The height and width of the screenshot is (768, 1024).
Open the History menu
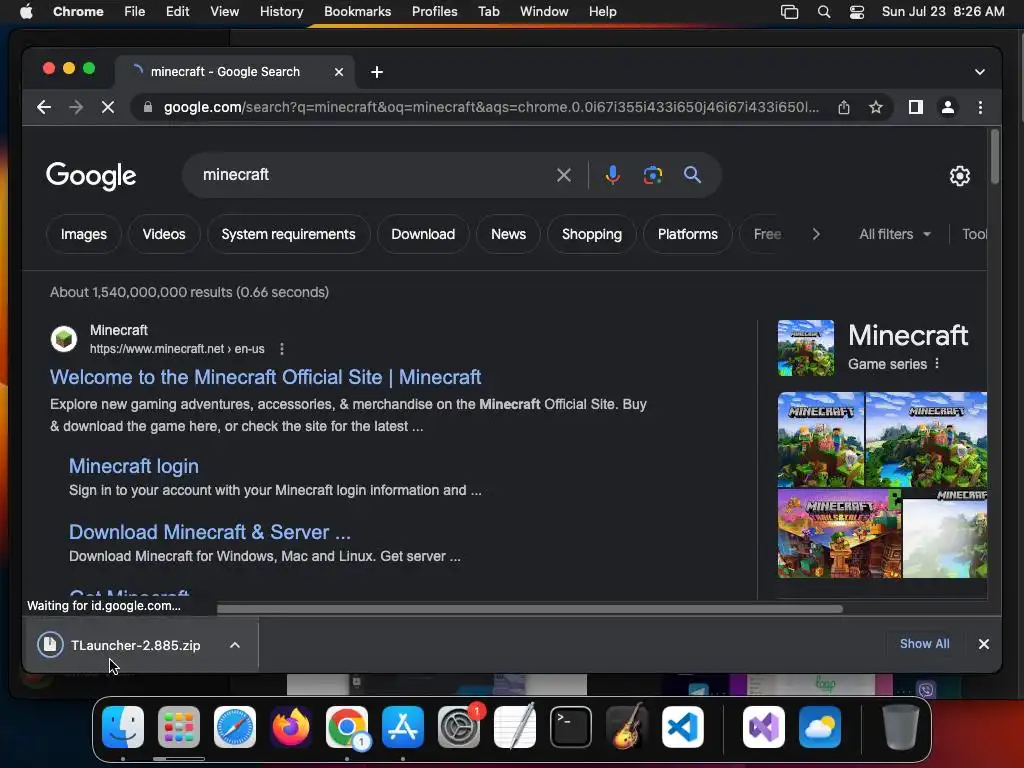point(281,12)
